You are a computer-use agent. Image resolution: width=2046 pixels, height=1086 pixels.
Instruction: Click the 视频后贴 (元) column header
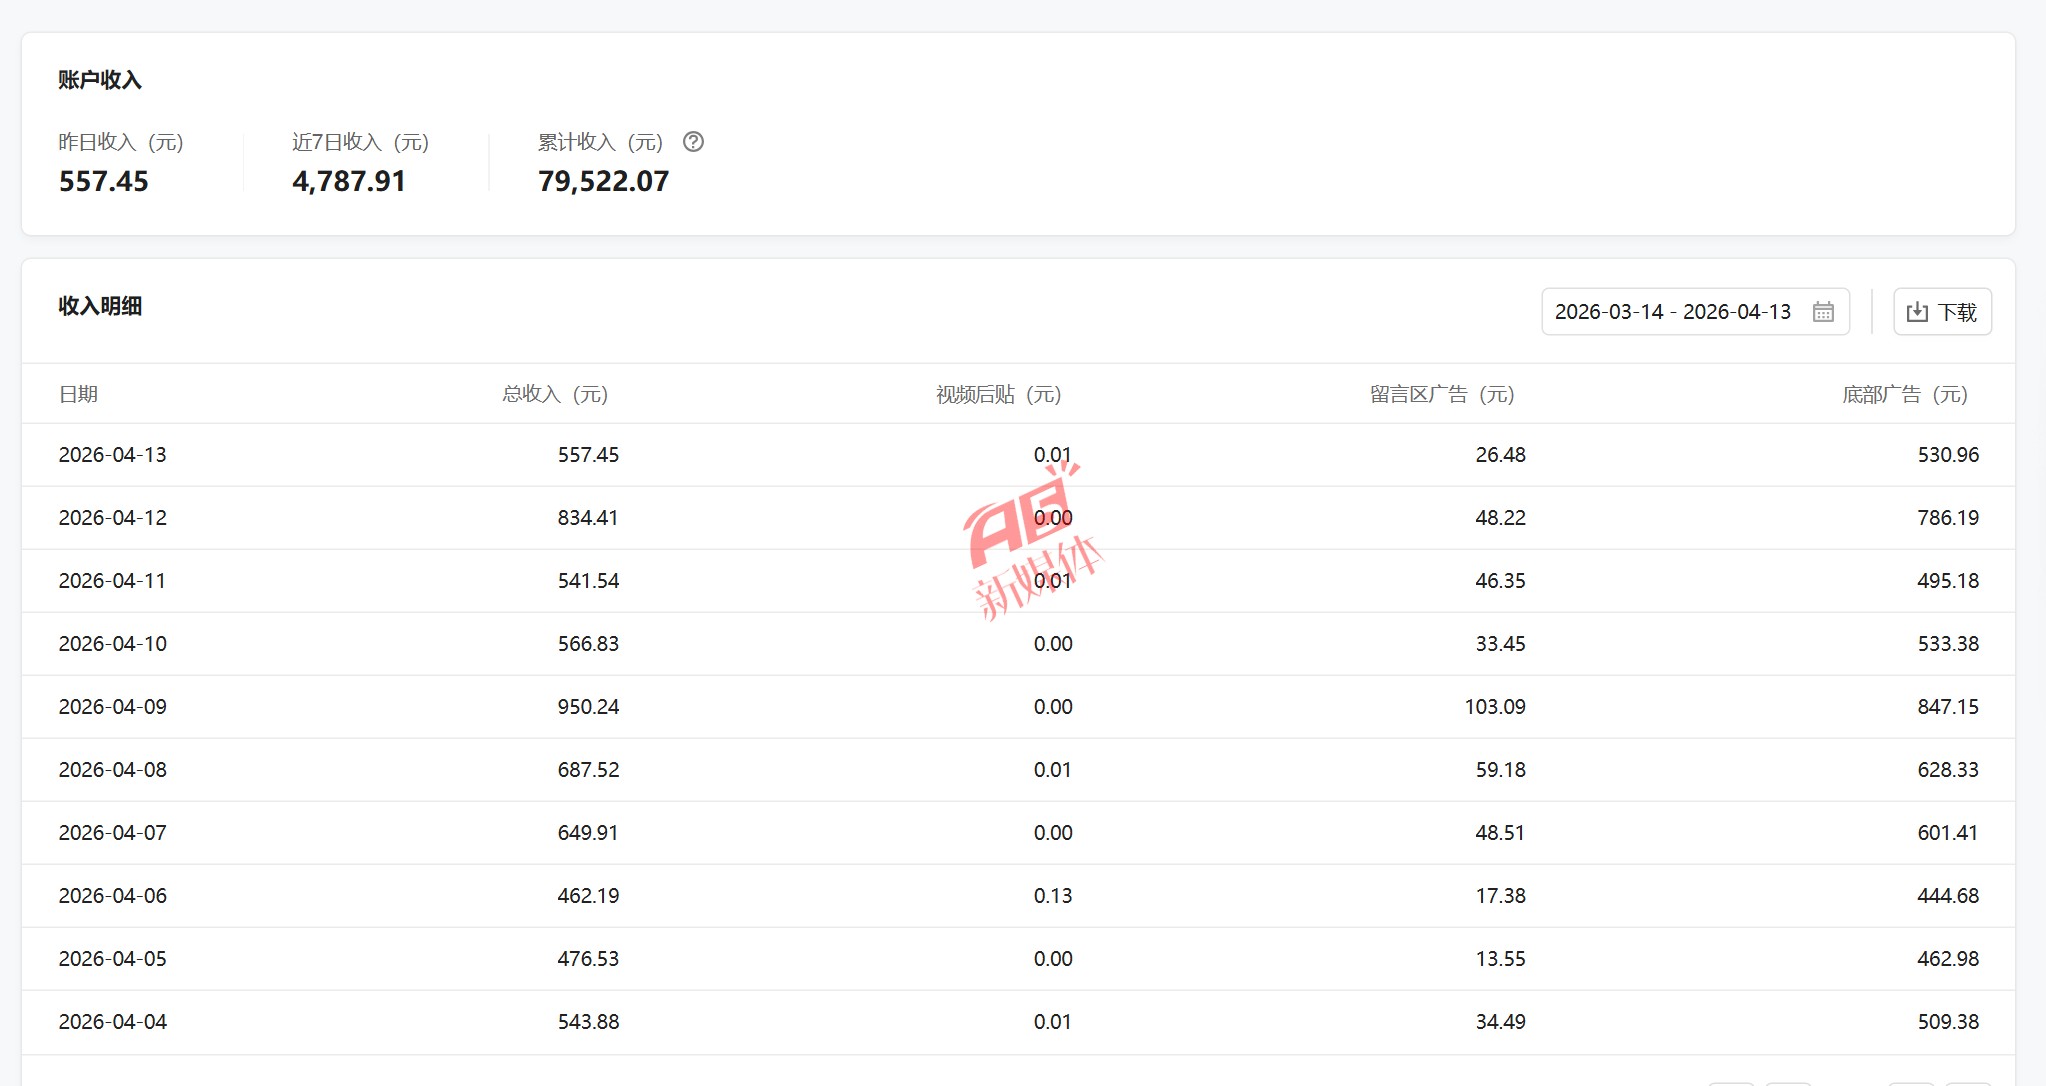(x=998, y=394)
